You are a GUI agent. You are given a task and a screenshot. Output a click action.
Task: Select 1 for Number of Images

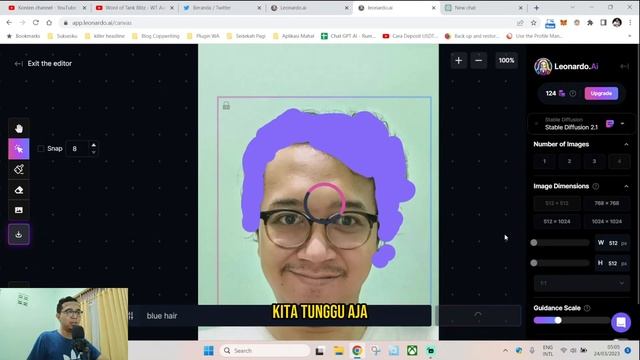click(x=544, y=161)
